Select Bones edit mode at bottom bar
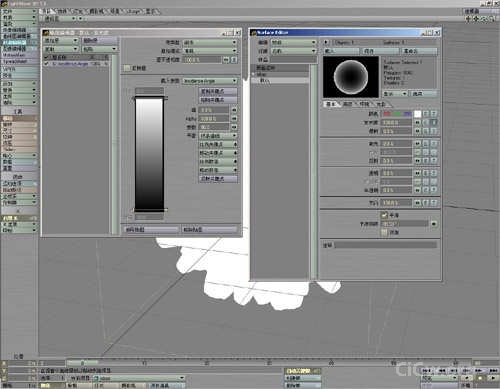Viewport: 500px width, 389px height. coord(78,386)
